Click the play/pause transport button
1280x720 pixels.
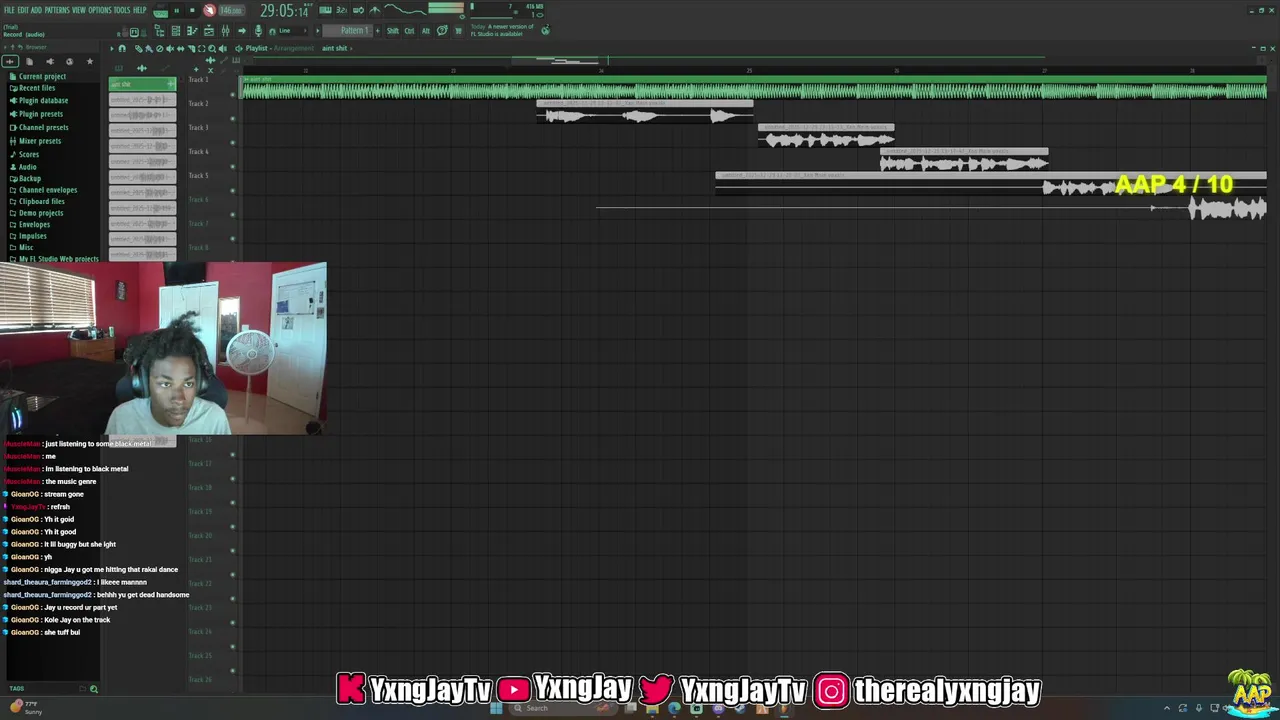[176, 10]
